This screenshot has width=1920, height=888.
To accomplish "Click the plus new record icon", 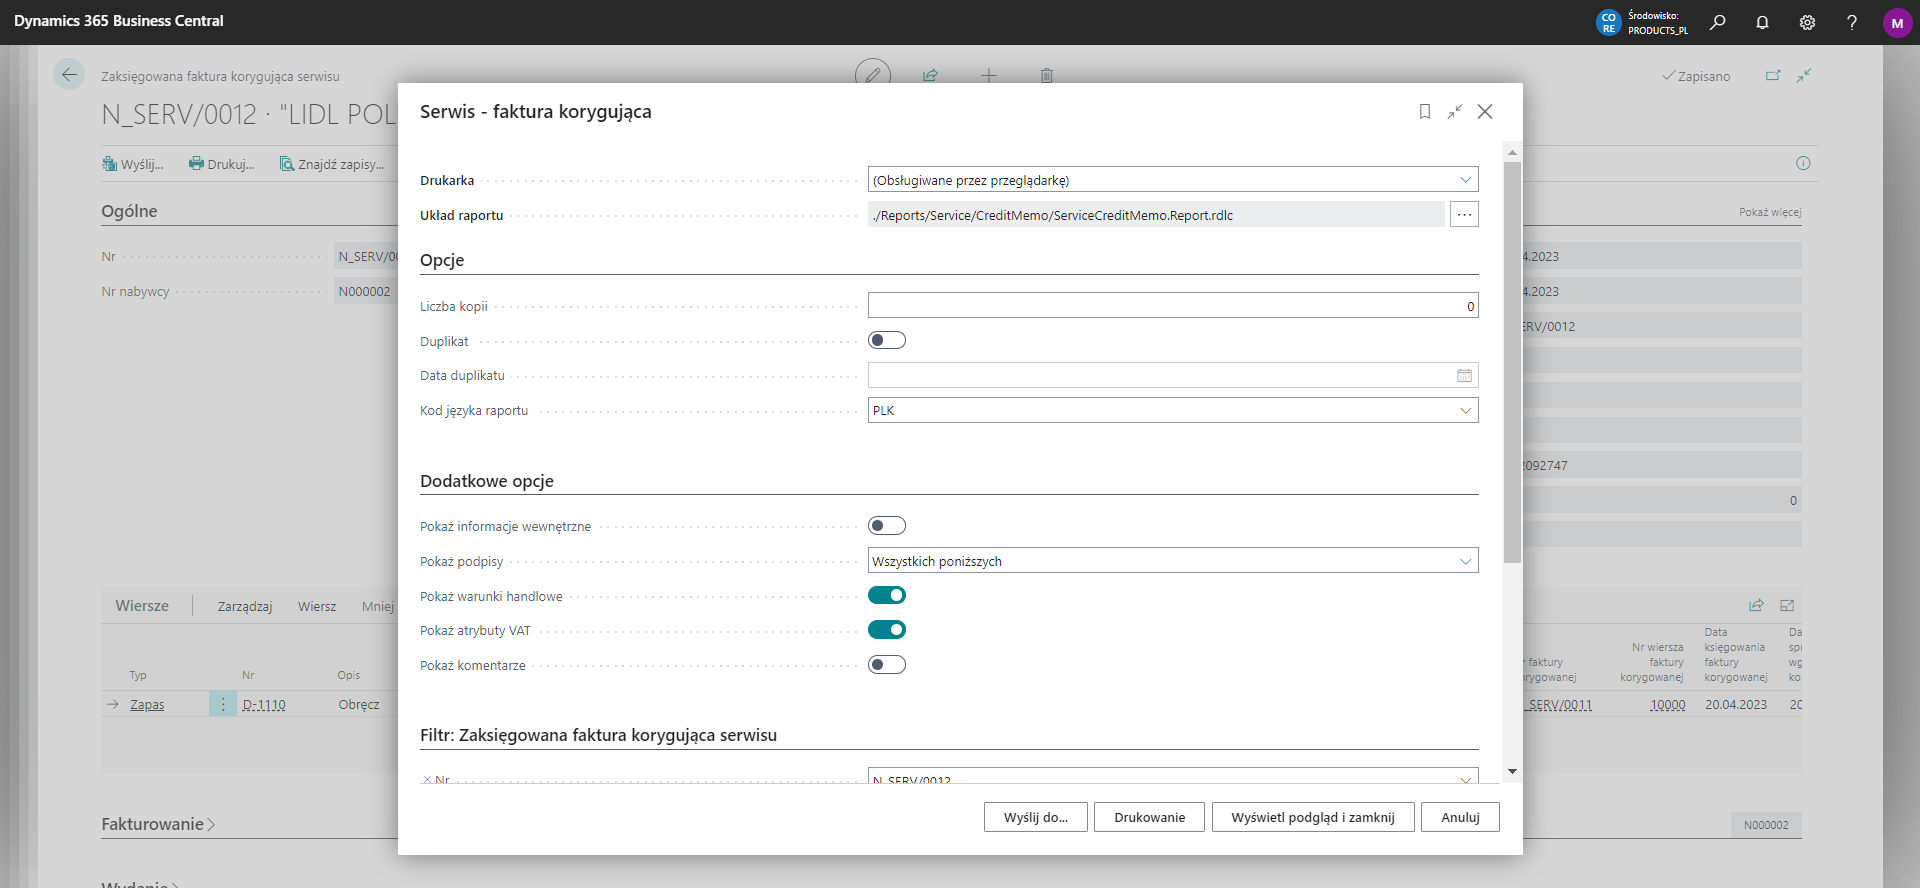I will click(988, 75).
